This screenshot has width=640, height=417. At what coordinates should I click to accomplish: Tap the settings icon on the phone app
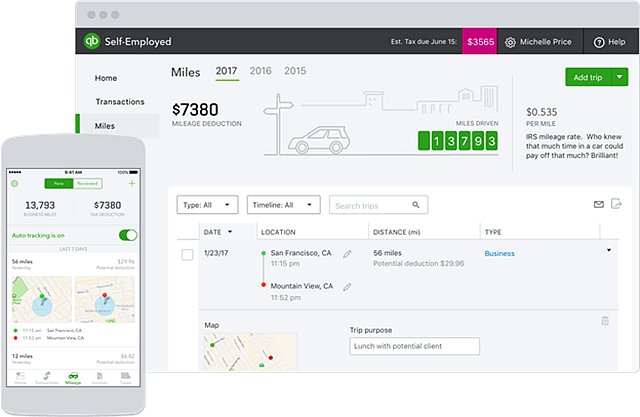pos(15,184)
